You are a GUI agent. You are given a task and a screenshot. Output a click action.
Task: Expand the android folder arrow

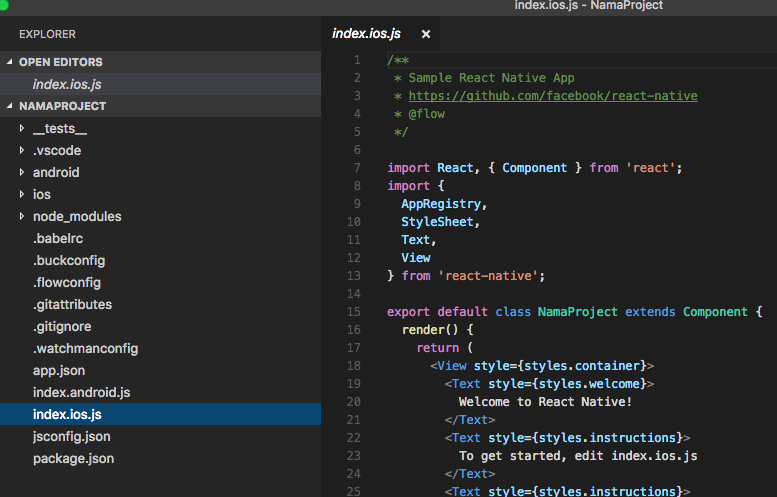pos(21,172)
